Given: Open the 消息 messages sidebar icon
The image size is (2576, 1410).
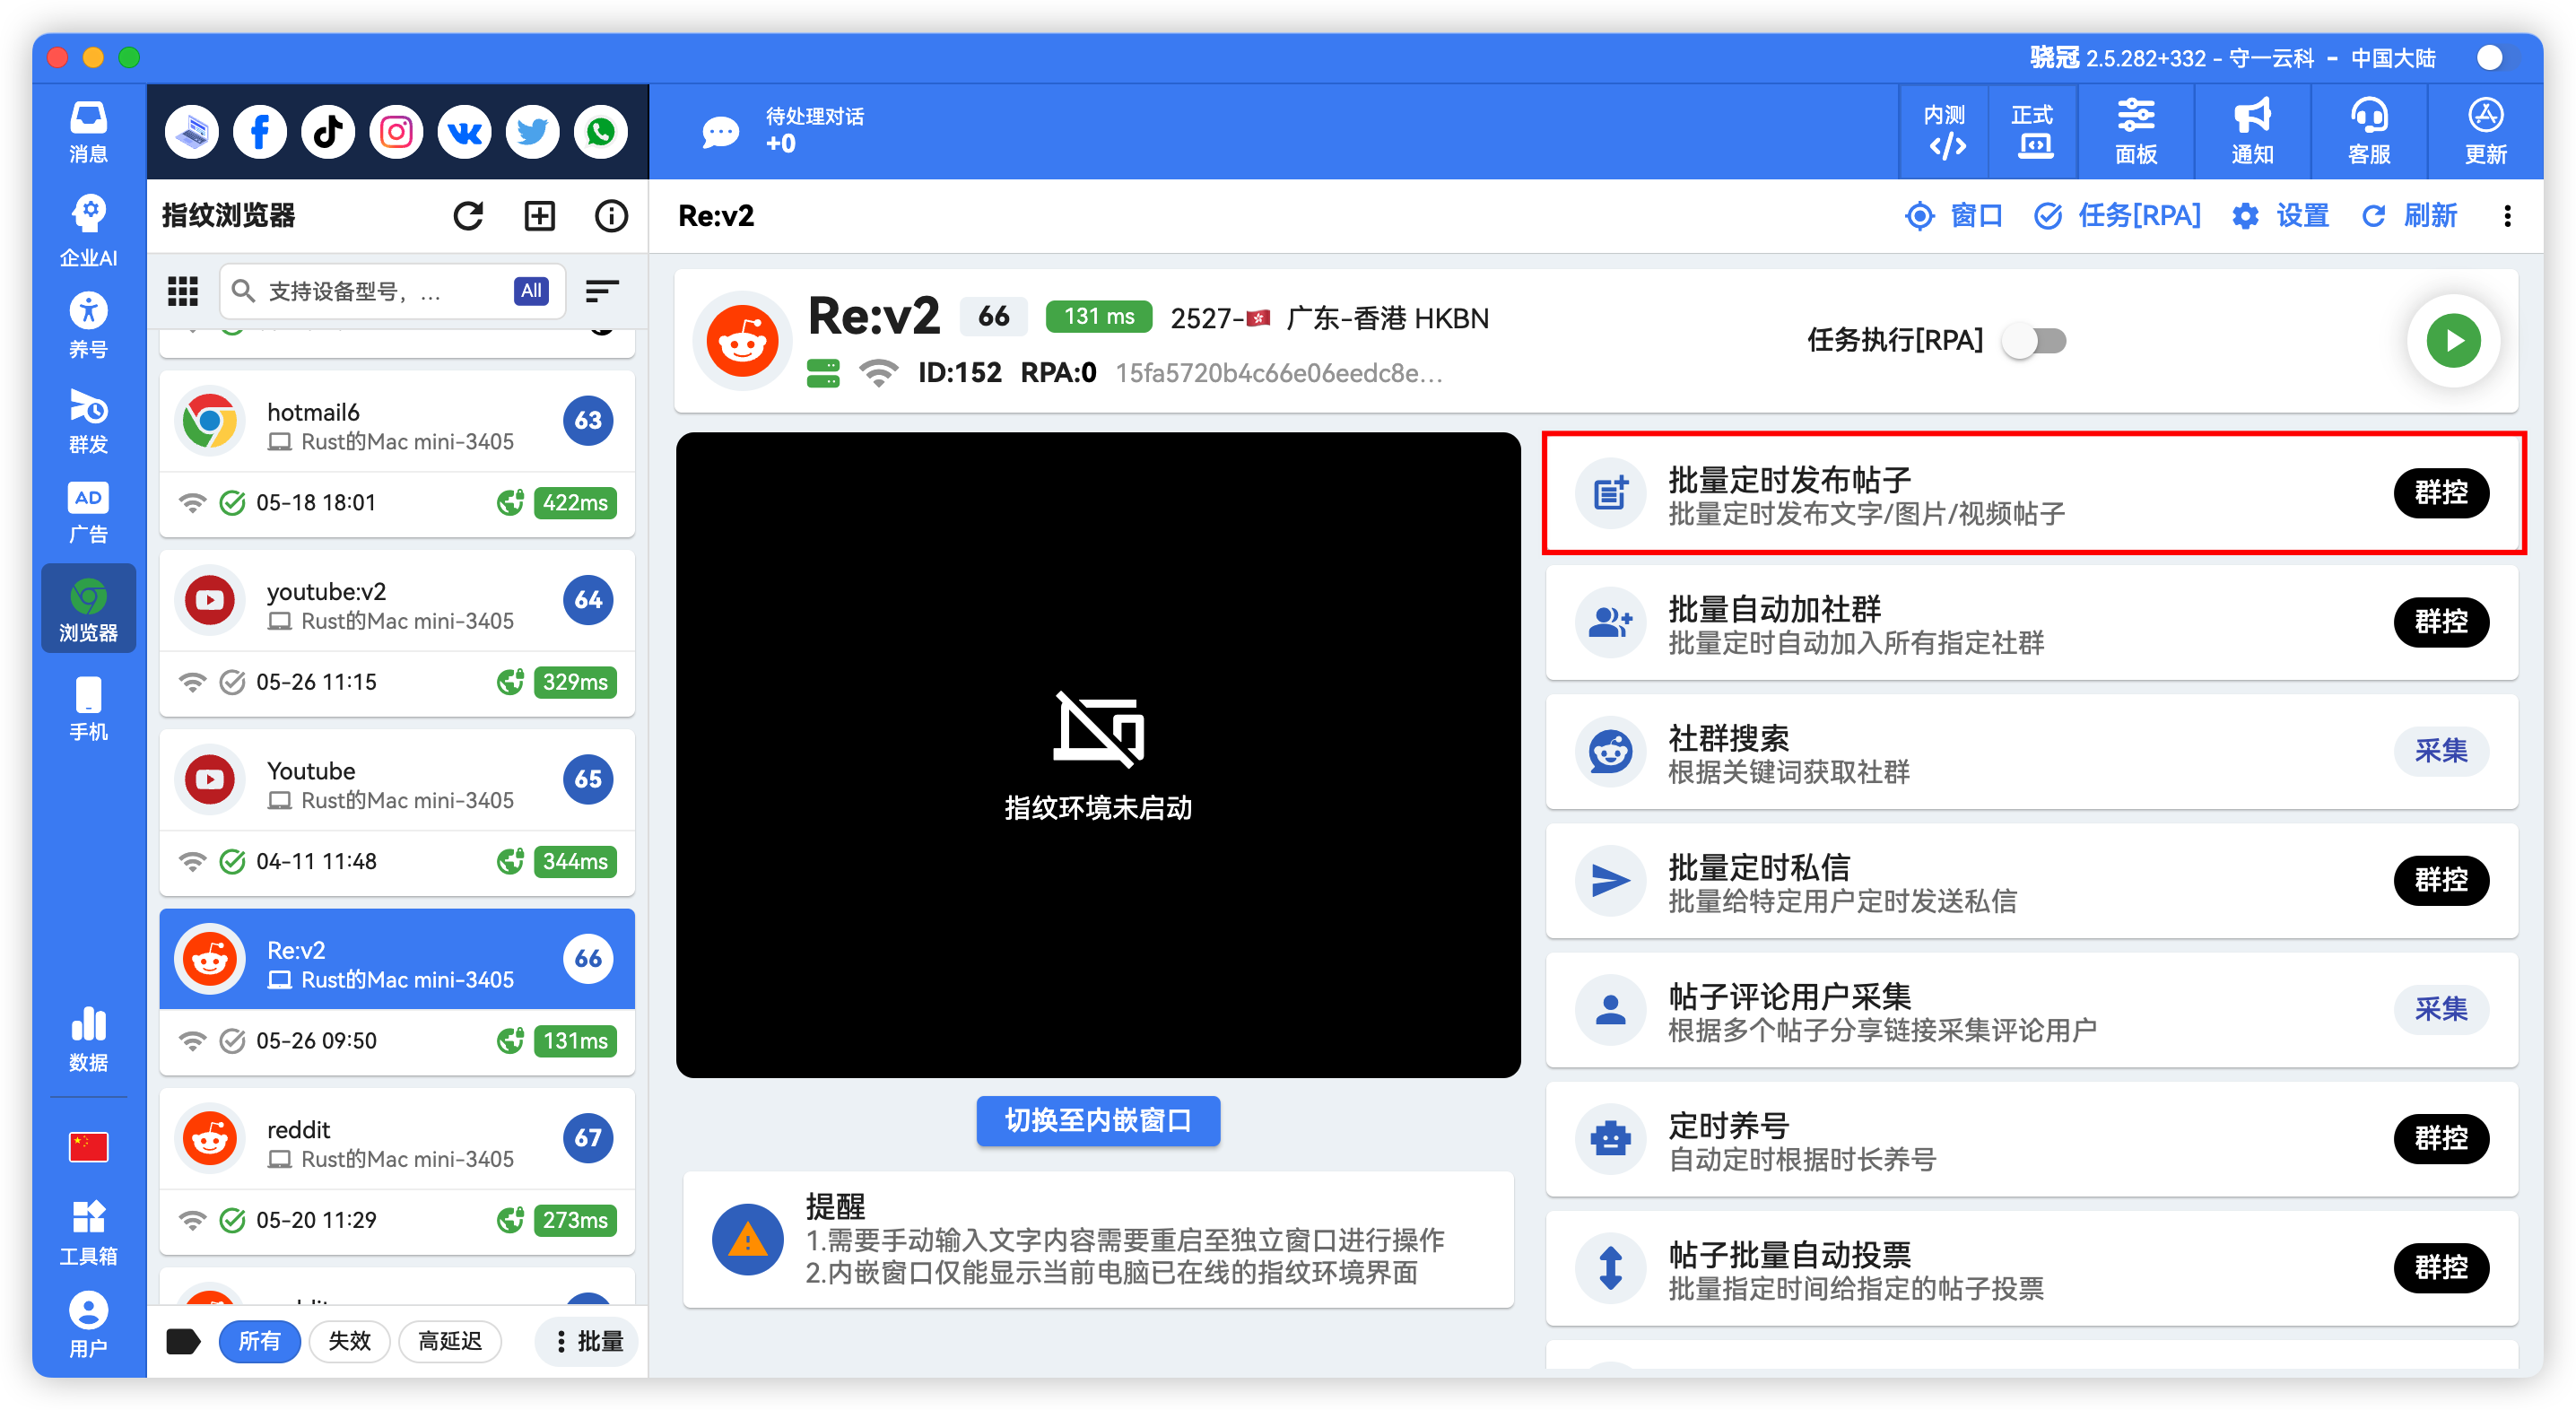Looking at the screenshot, I should [88, 132].
